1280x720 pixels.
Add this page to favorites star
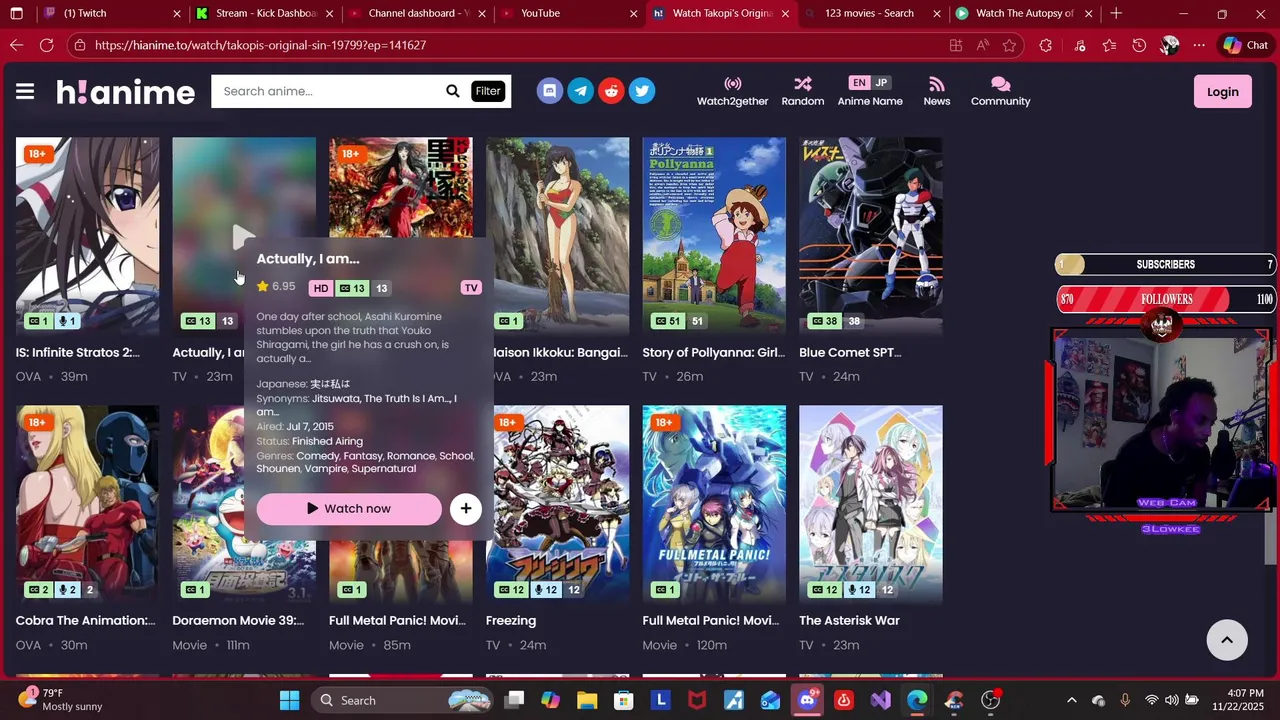pyautogui.click(x=1009, y=45)
